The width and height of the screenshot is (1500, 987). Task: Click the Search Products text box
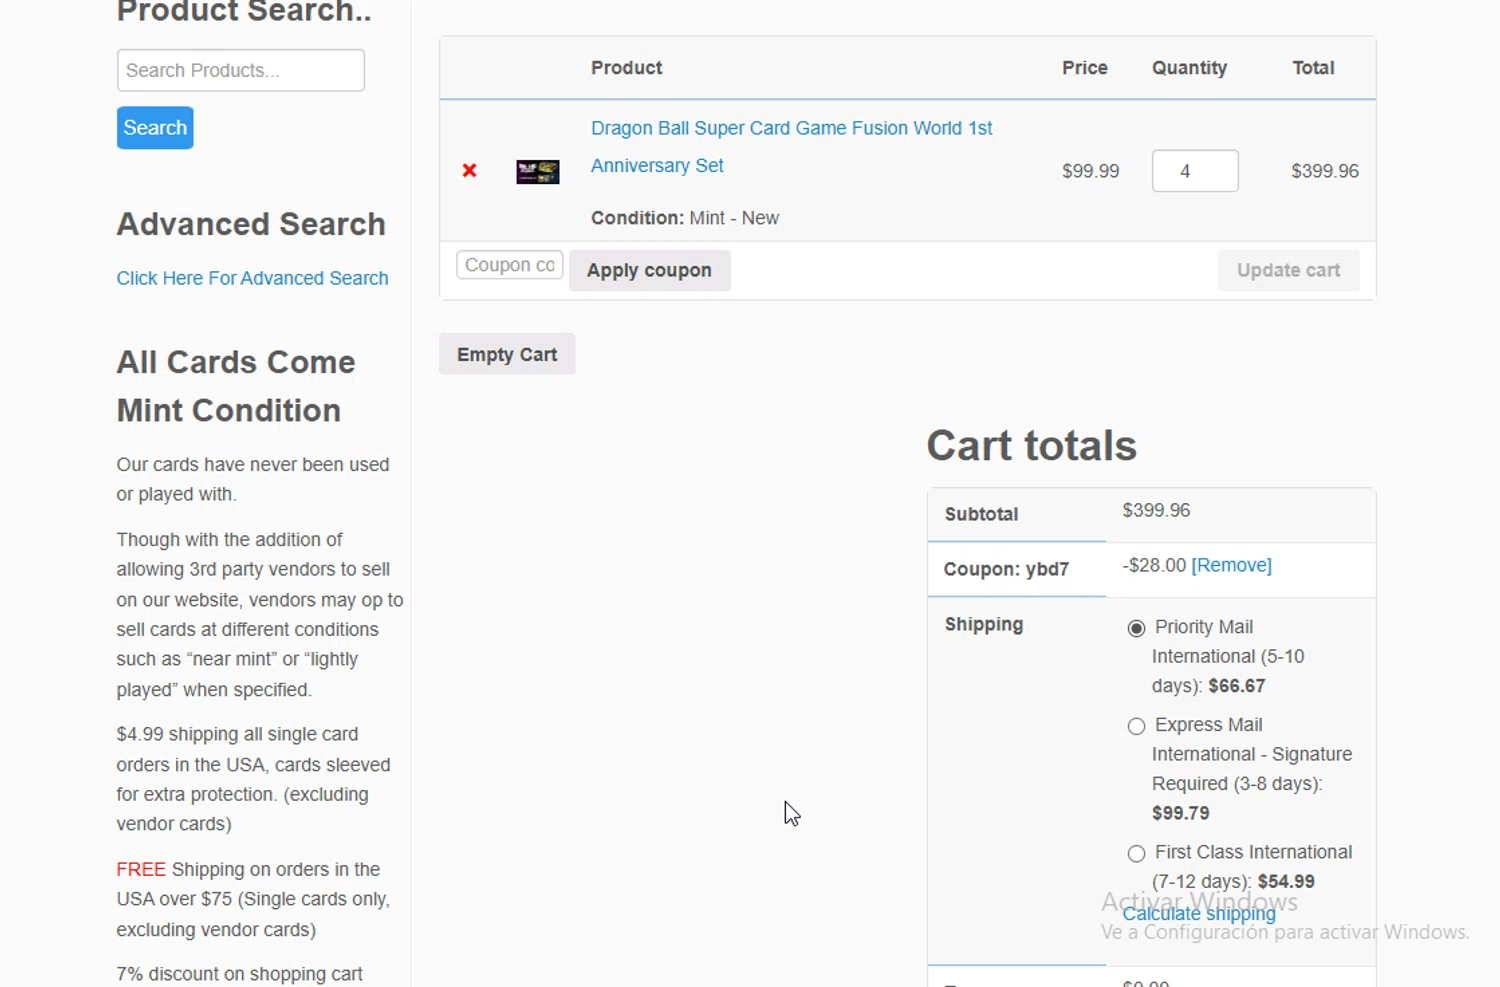click(241, 70)
